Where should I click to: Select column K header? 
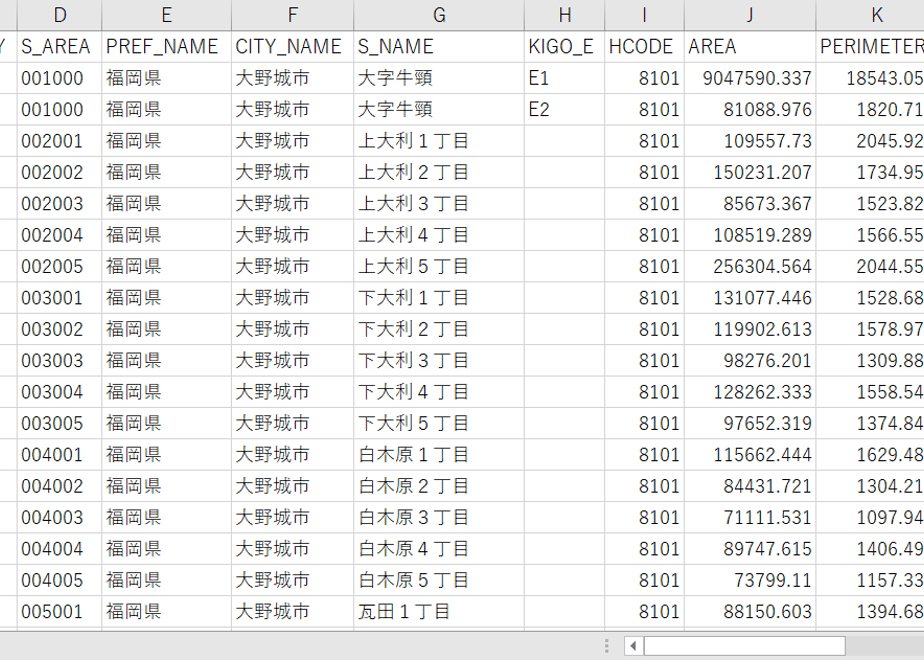pos(870,15)
